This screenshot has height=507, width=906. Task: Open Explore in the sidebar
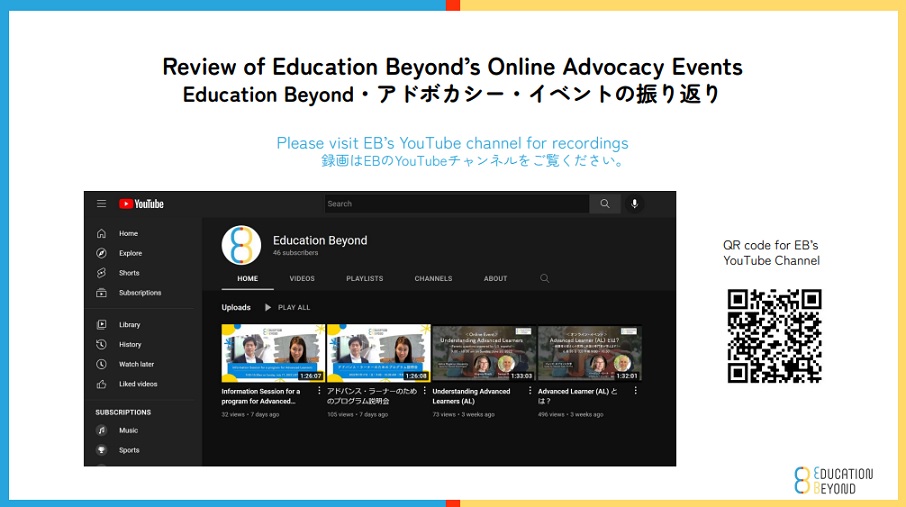click(x=131, y=253)
